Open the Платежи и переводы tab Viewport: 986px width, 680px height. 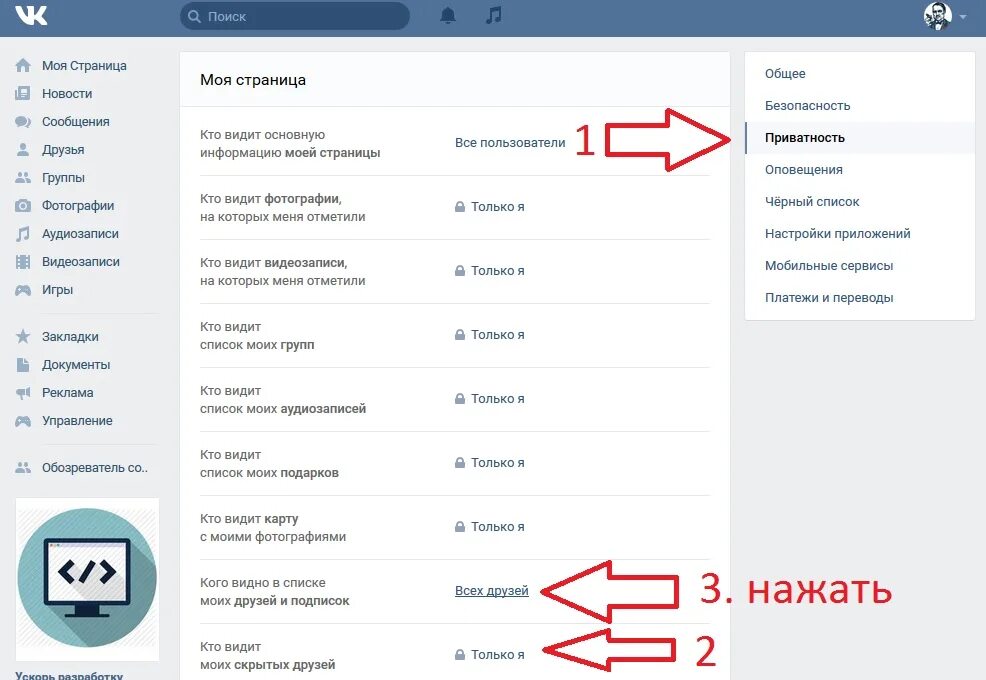click(829, 298)
